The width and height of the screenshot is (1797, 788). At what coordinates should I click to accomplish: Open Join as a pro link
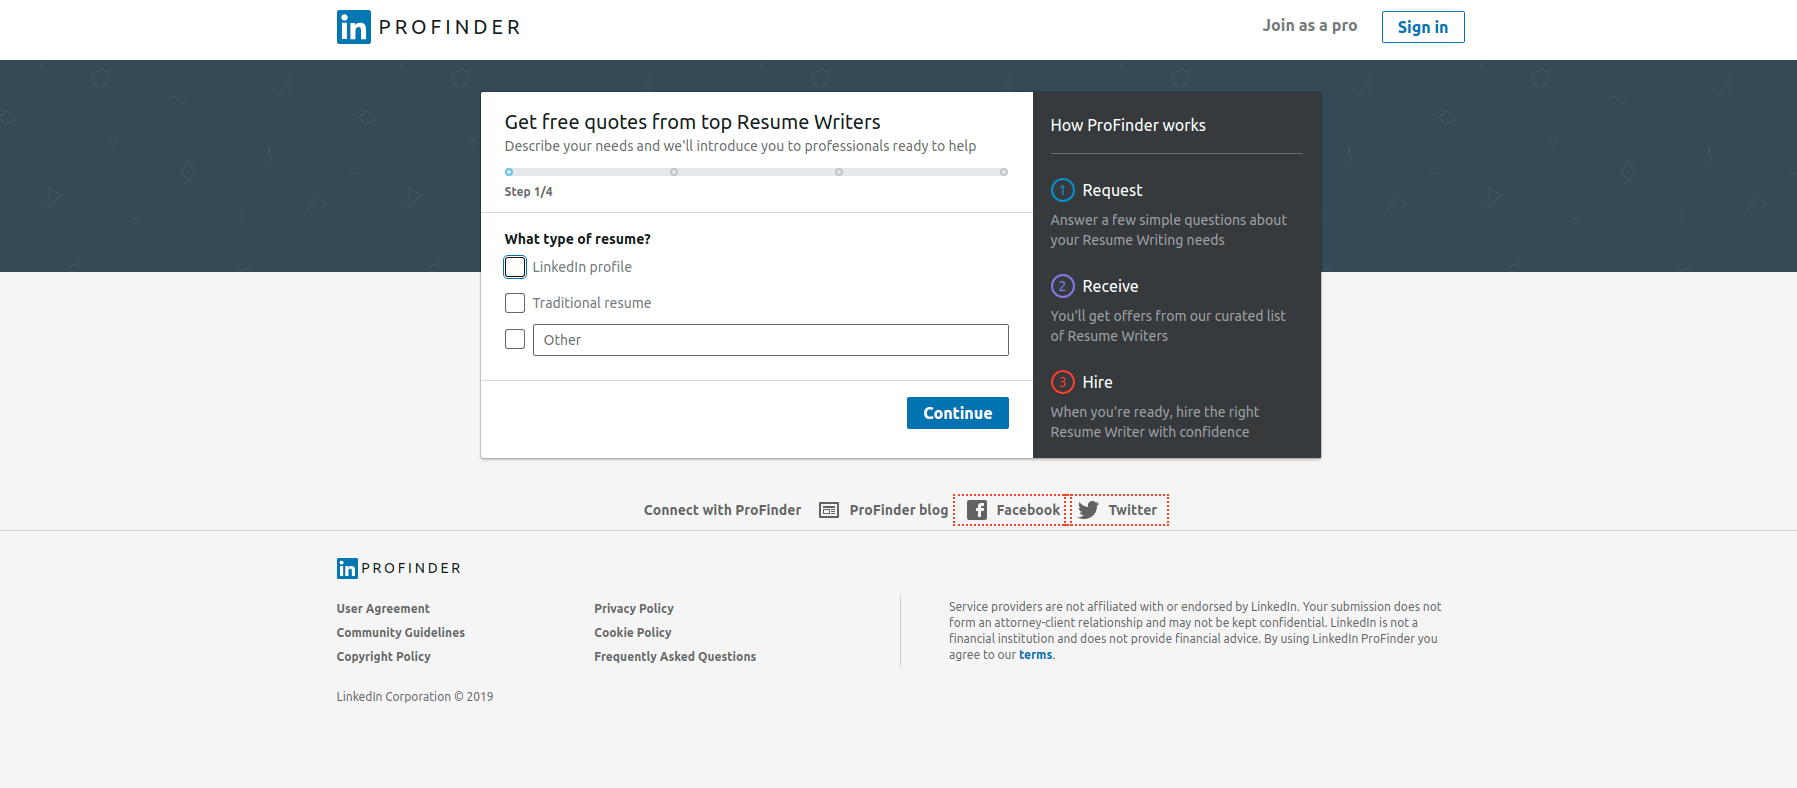coord(1309,26)
